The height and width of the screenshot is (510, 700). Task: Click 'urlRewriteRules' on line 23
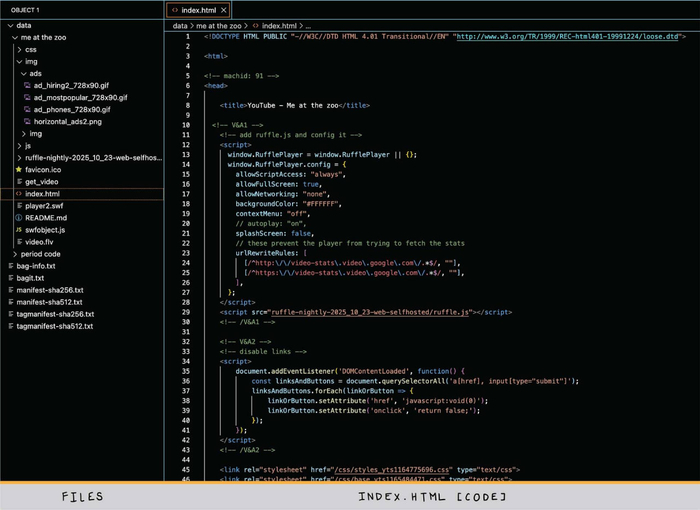click(267, 253)
